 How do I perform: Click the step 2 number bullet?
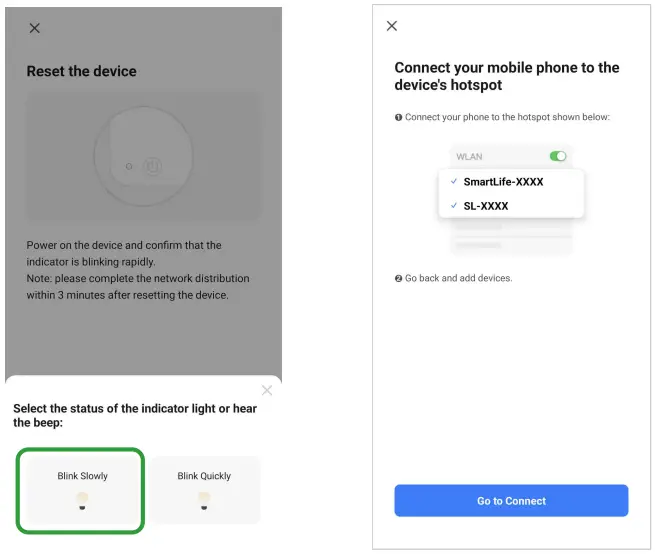point(398,278)
